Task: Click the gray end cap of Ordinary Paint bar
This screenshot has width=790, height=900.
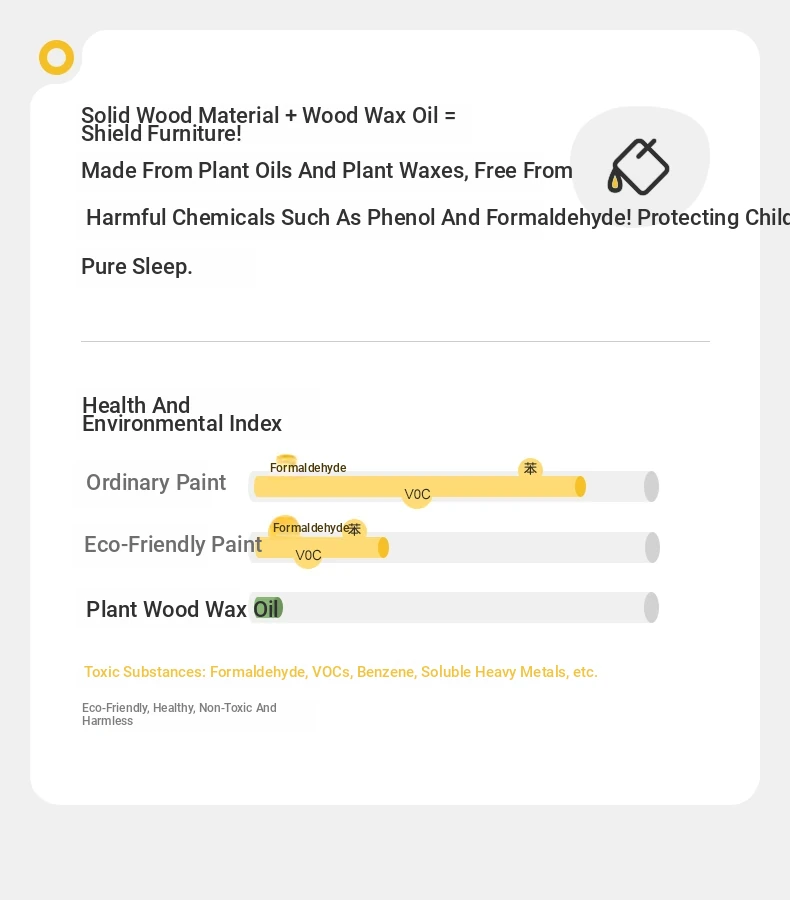Action: (651, 486)
